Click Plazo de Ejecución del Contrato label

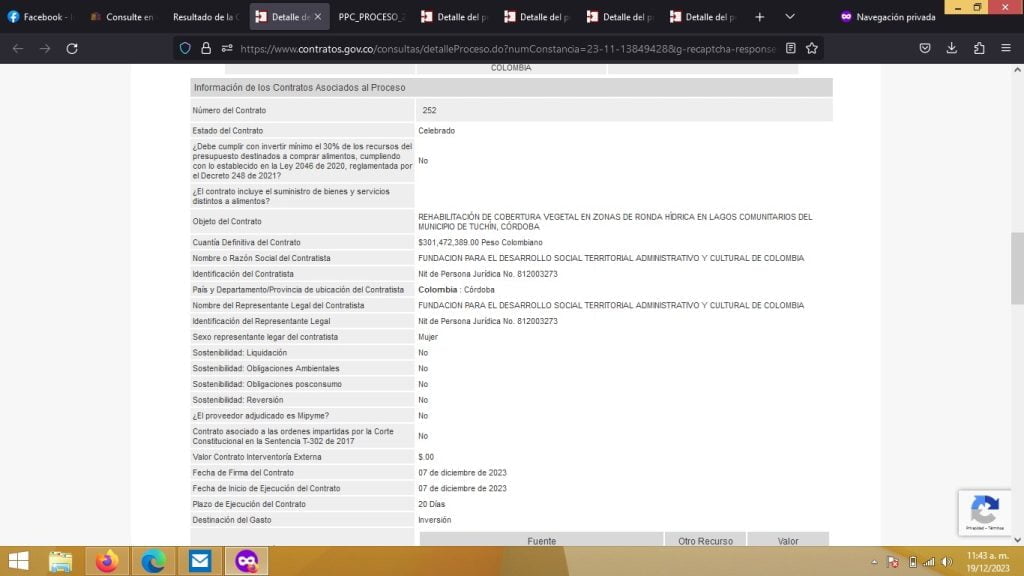tap(249, 504)
